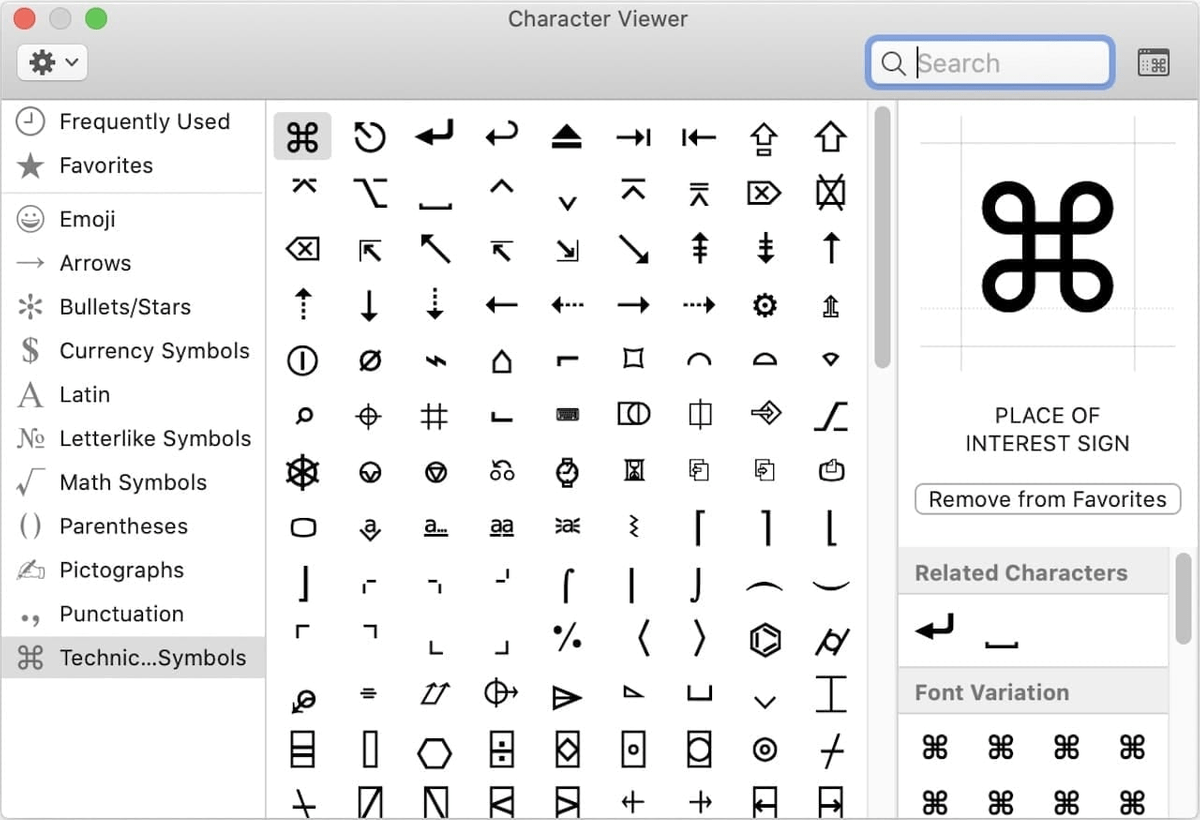1200x820 pixels.
Task: Click the calendar-like viewer toggle near search
Action: 1153,62
